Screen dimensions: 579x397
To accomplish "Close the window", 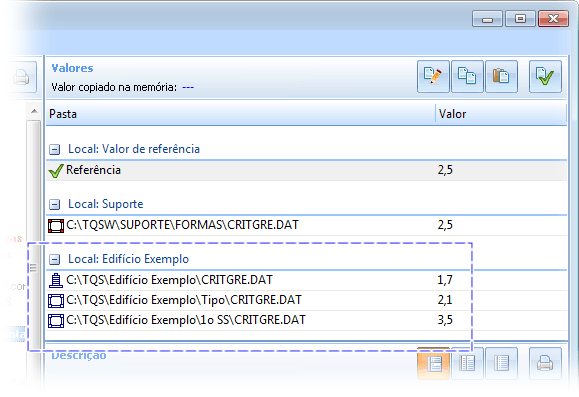I will [x=553, y=19].
